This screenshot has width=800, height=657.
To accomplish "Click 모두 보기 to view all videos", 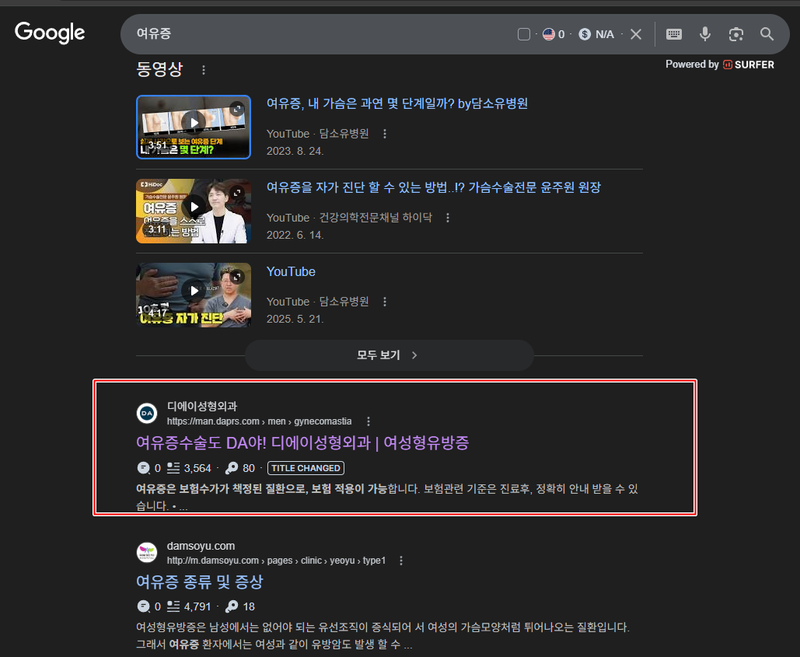I will point(389,355).
